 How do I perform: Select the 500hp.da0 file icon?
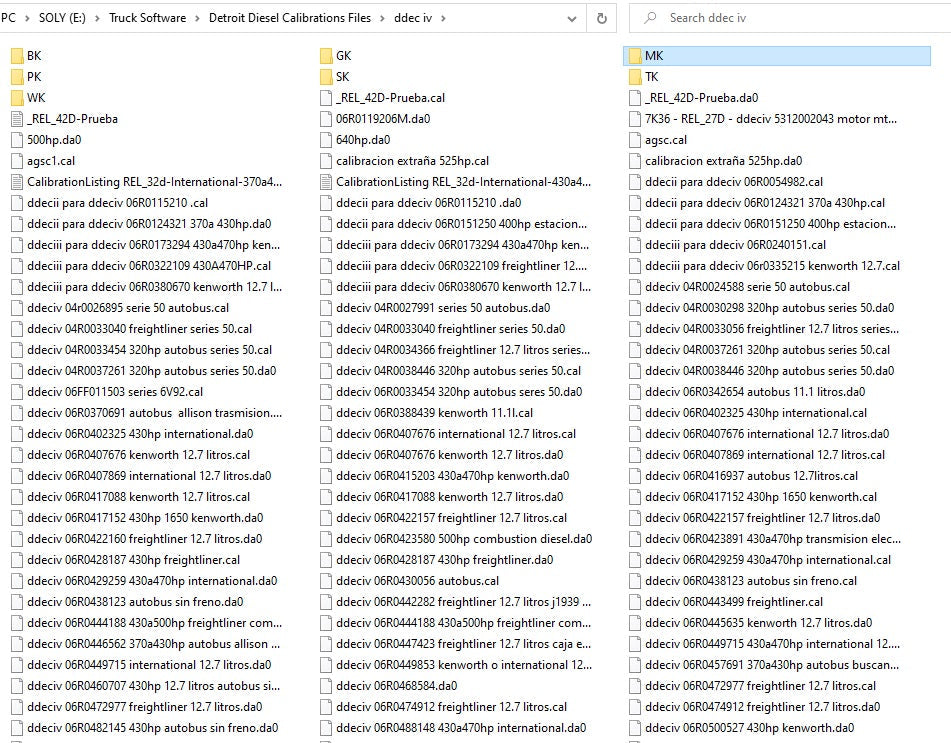[17, 140]
